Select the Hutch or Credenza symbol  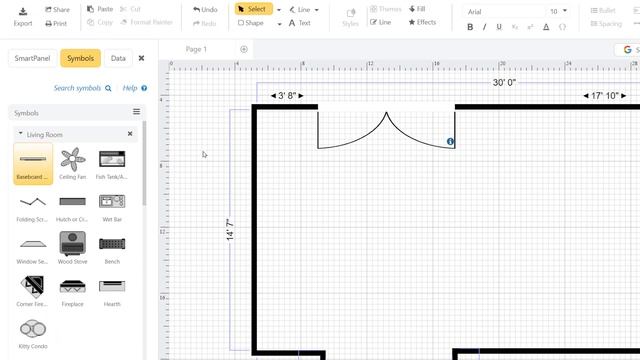click(x=72, y=208)
